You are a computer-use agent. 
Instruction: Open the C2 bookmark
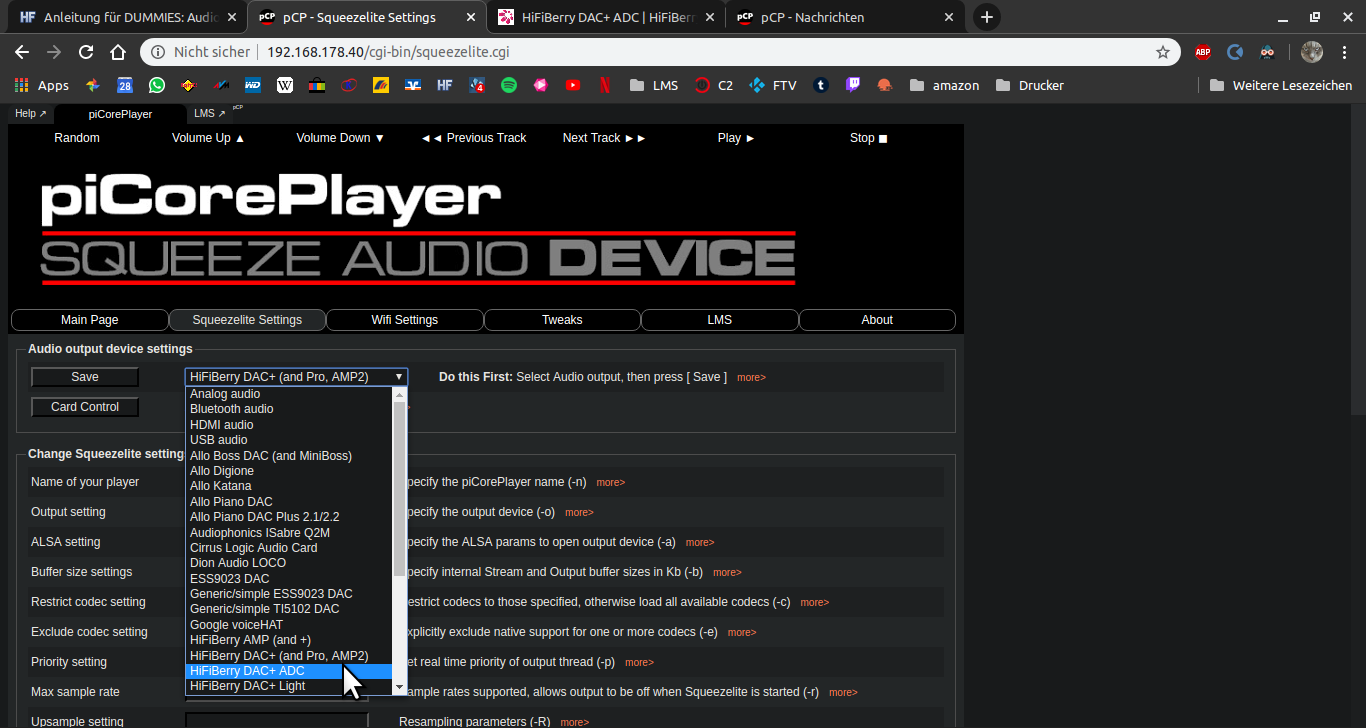tap(715, 85)
